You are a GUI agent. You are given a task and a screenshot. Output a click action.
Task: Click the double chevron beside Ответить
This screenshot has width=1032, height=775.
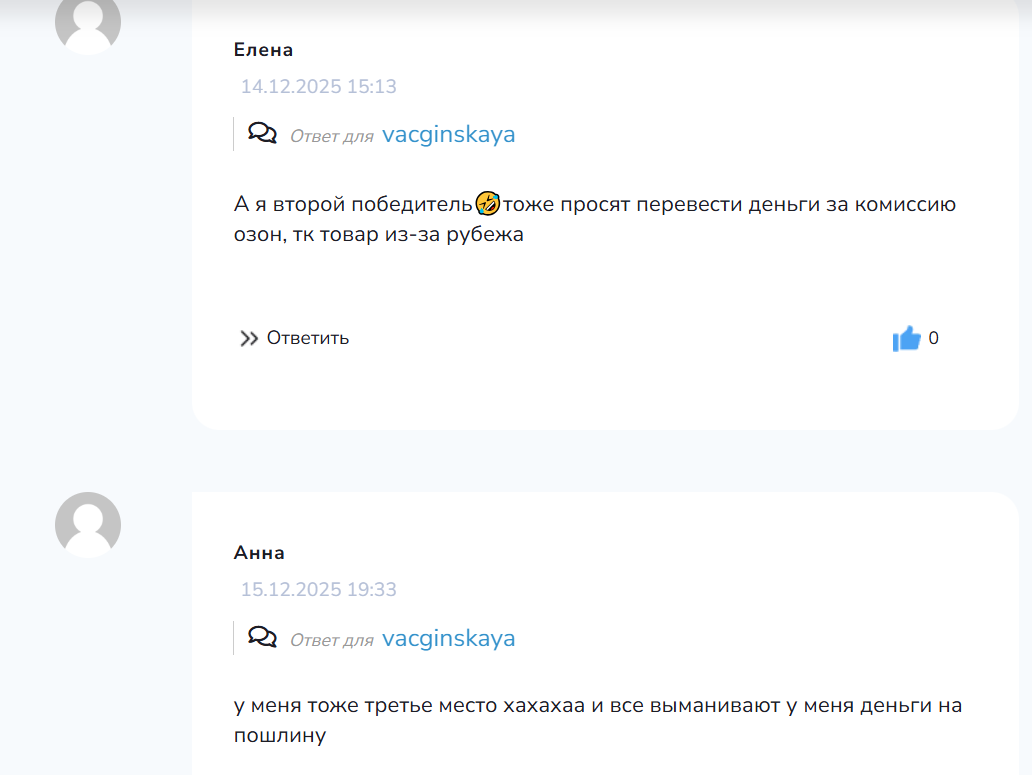coord(249,339)
